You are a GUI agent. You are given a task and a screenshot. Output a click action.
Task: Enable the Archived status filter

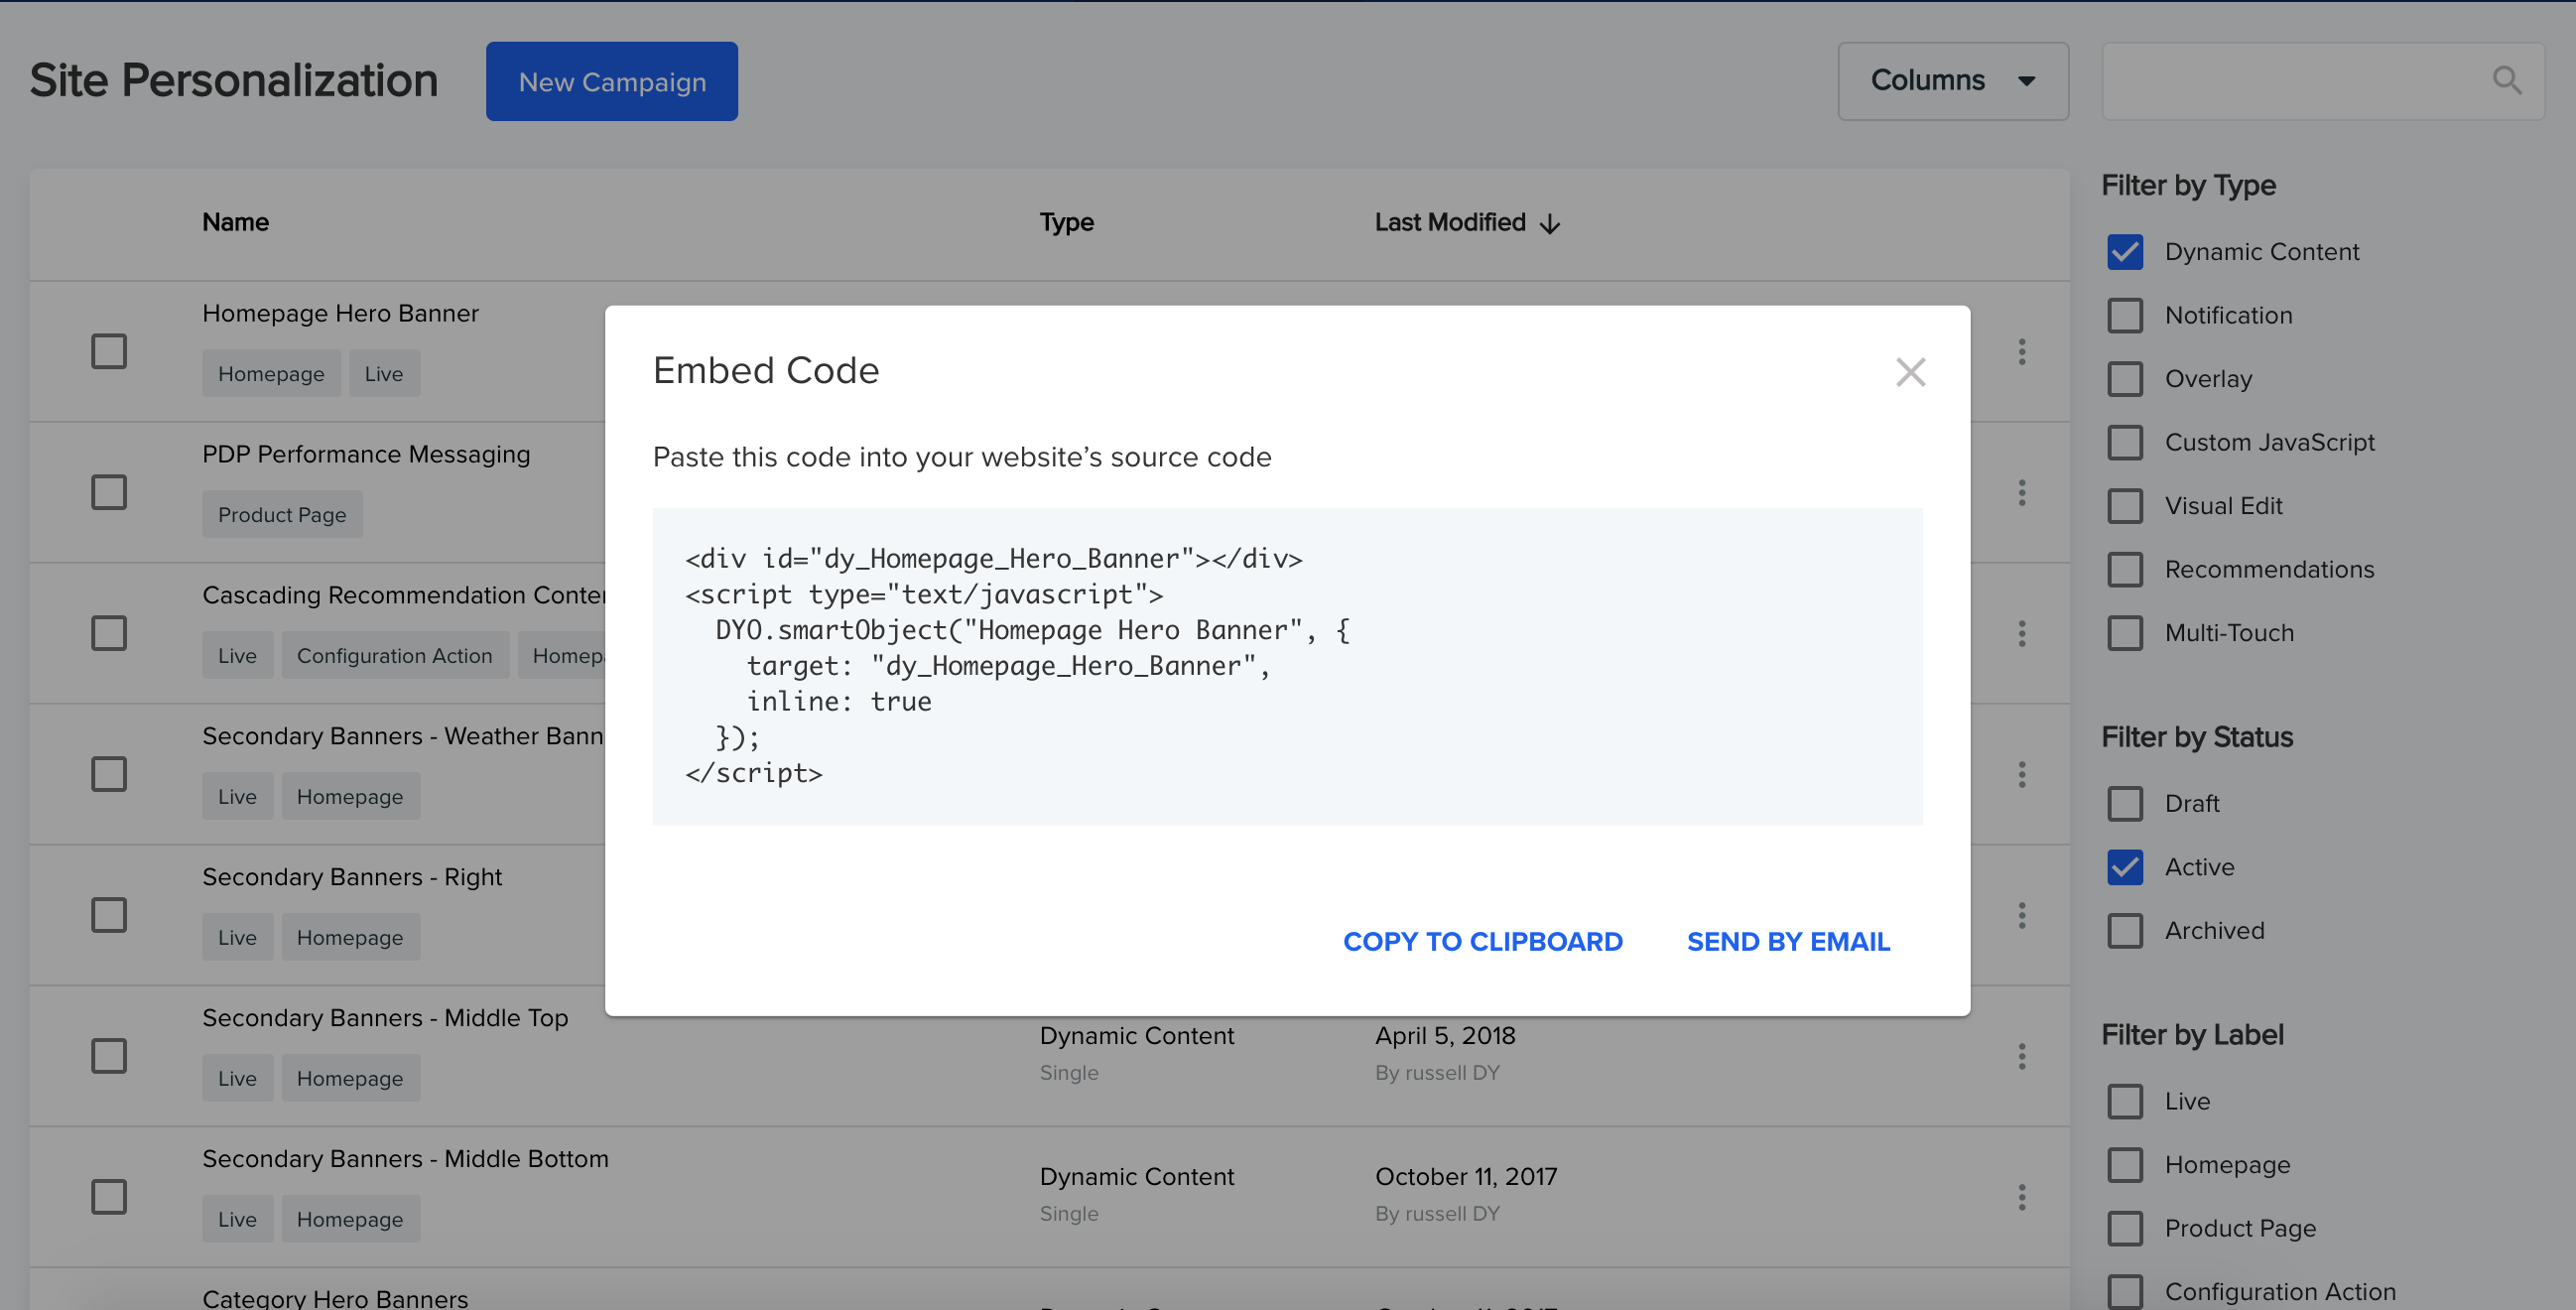coord(2125,930)
